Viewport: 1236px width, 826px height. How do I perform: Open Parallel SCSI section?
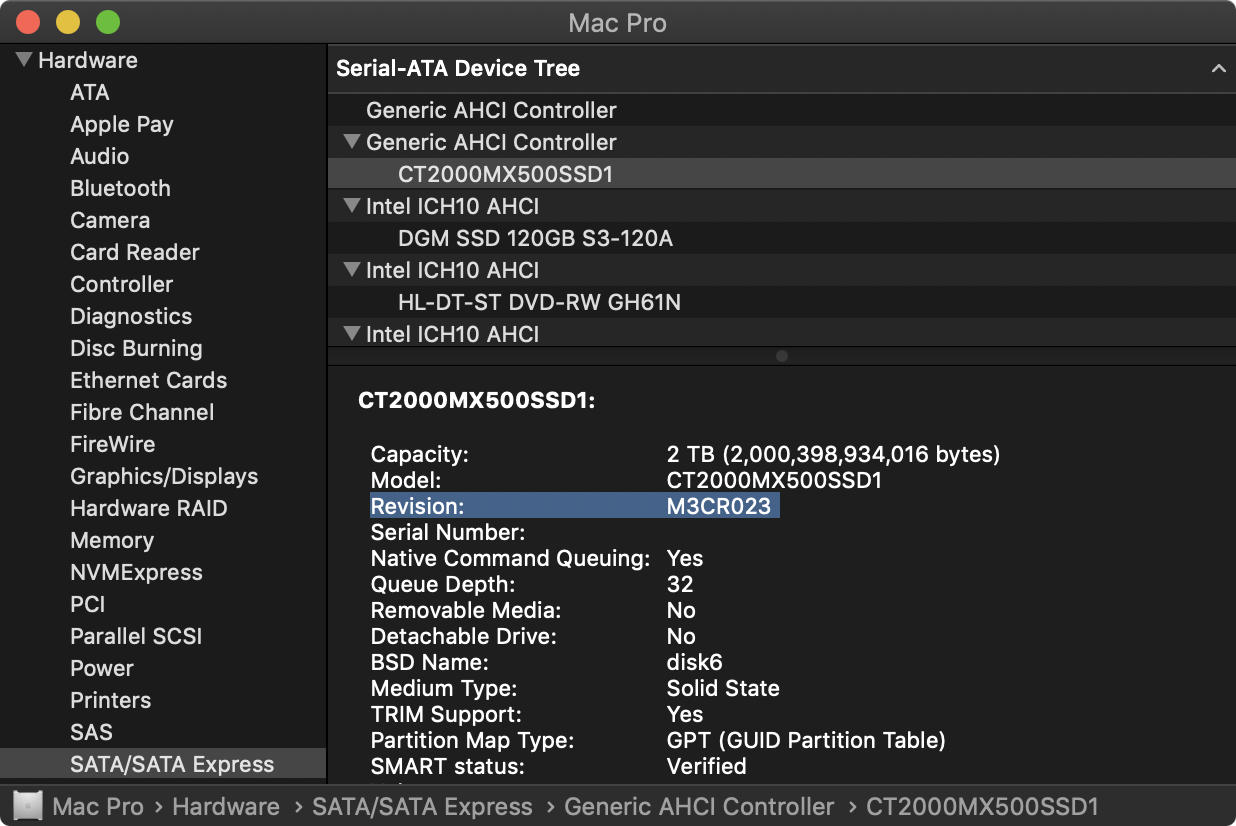click(136, 636)
